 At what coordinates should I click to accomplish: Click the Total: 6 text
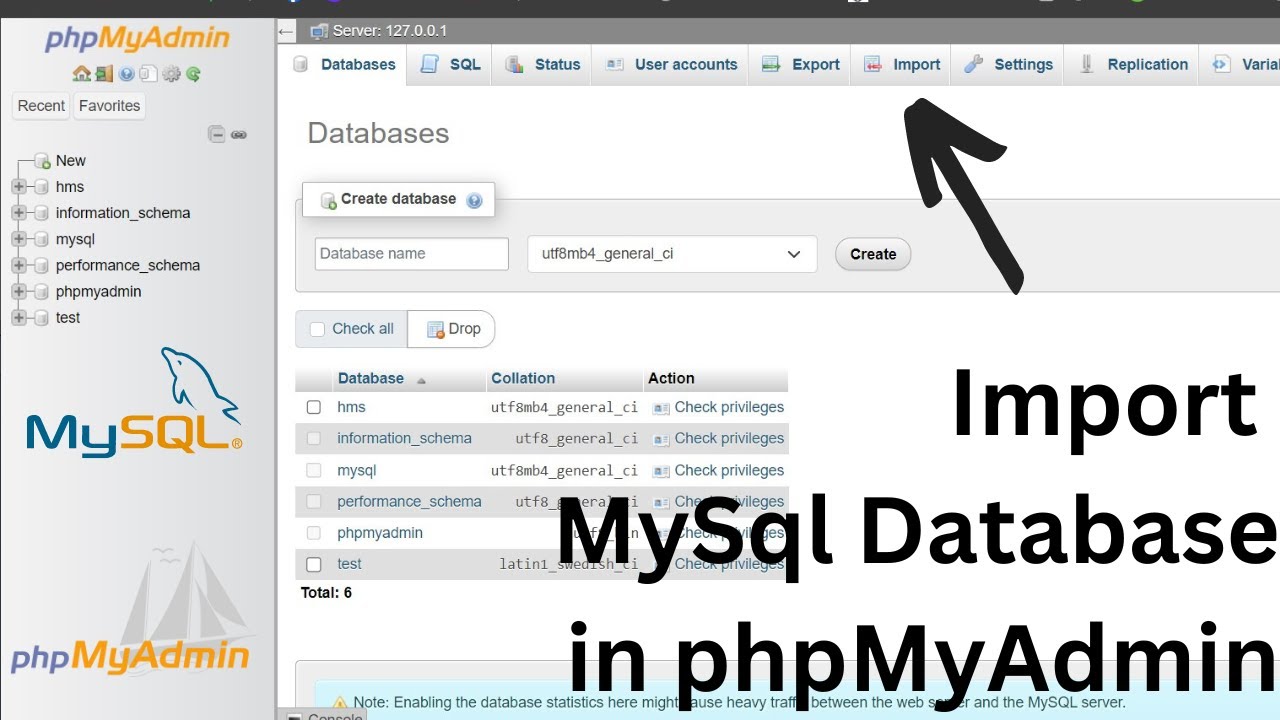click(326, 593)
